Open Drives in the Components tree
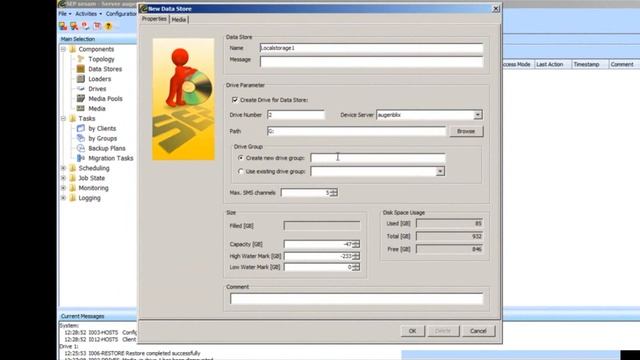This screenshot has width=640, height=360. [97, 89]
